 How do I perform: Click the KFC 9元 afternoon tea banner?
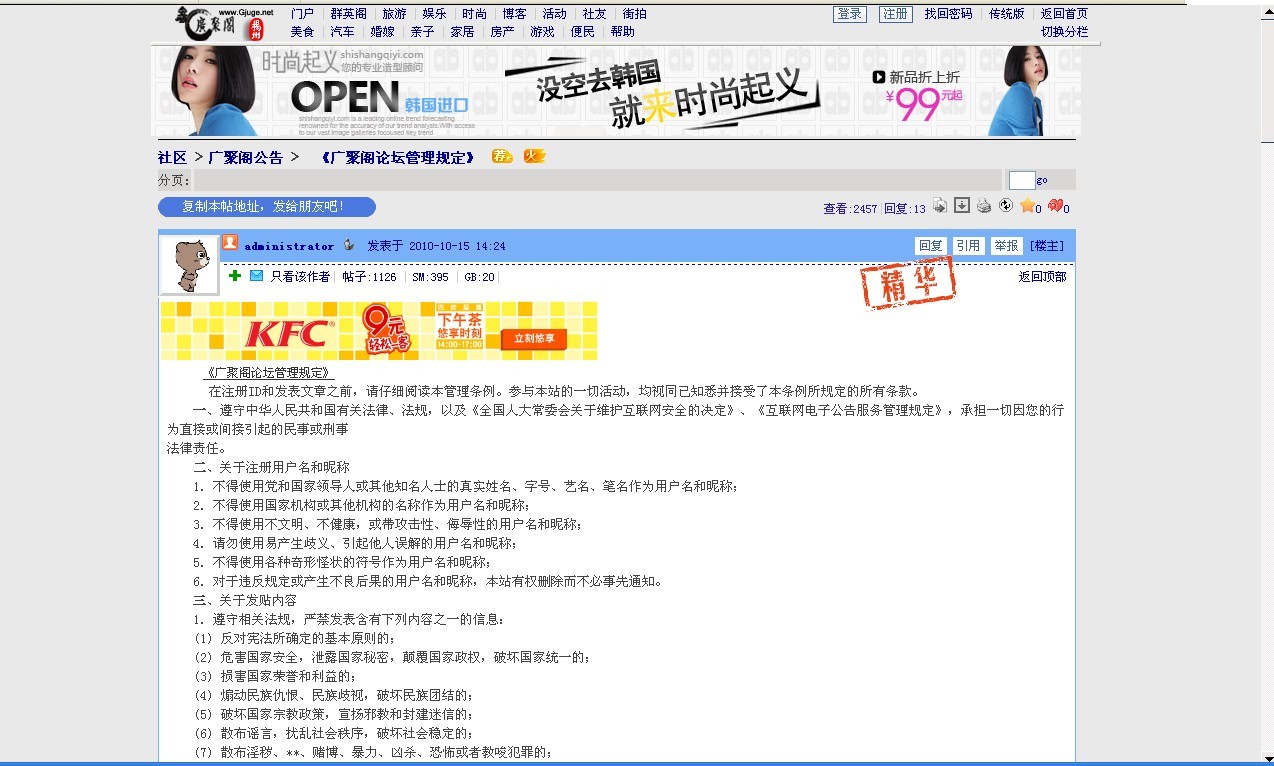(x=379, y=331)
